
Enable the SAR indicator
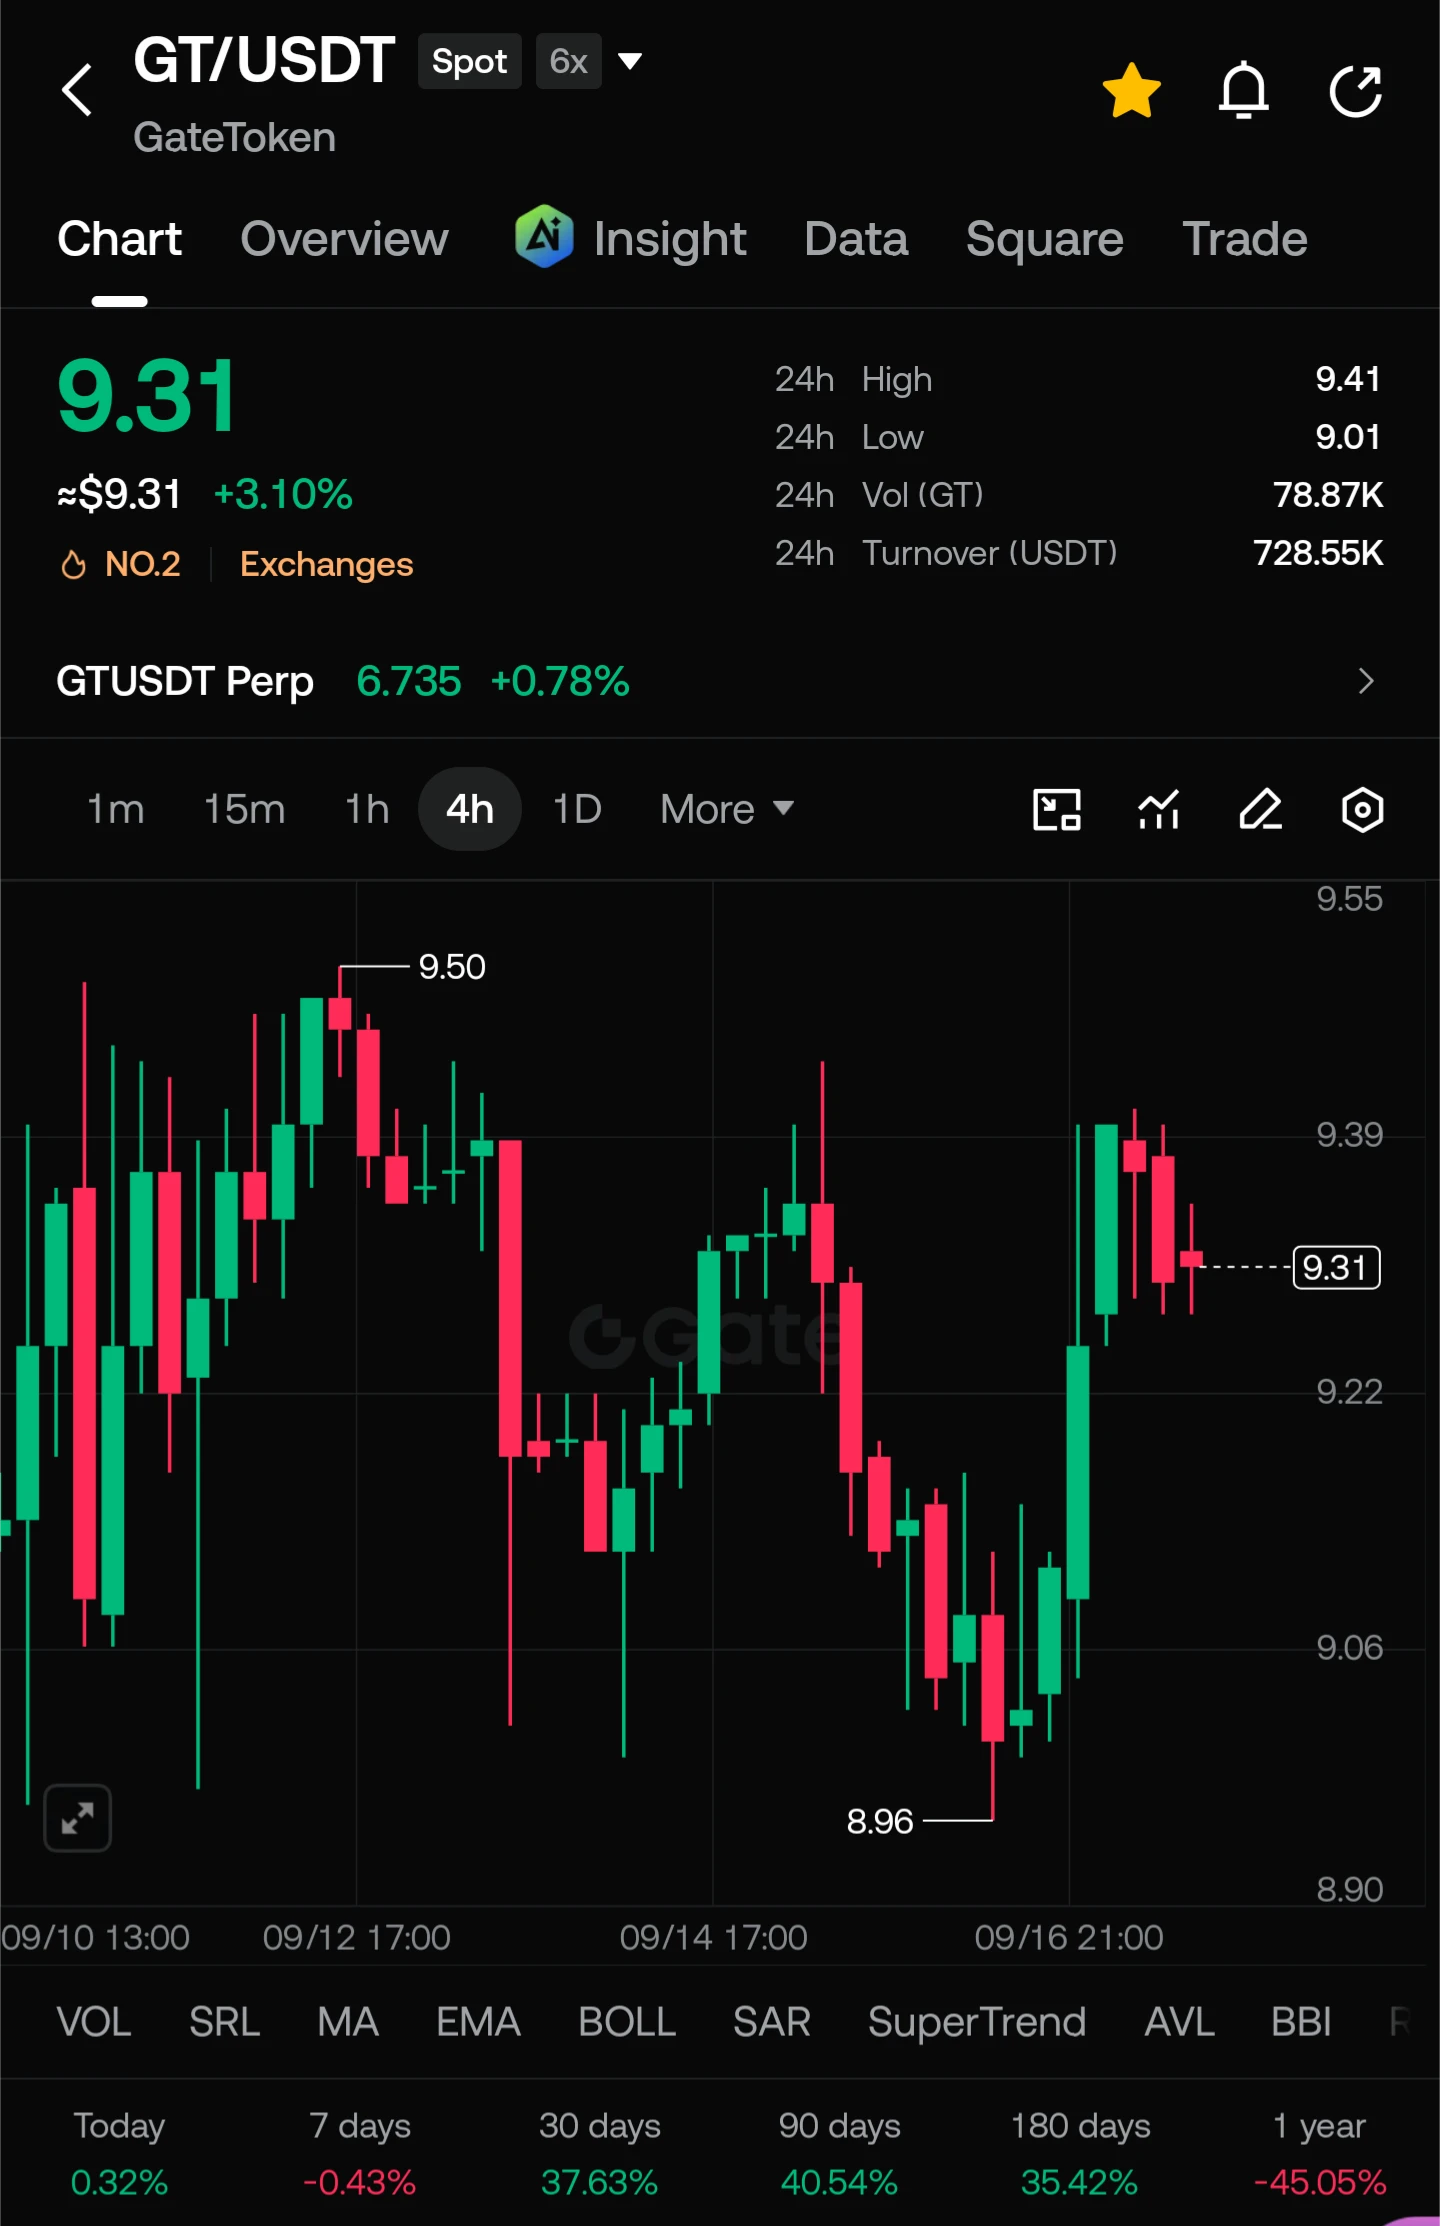coord(772,2022)
